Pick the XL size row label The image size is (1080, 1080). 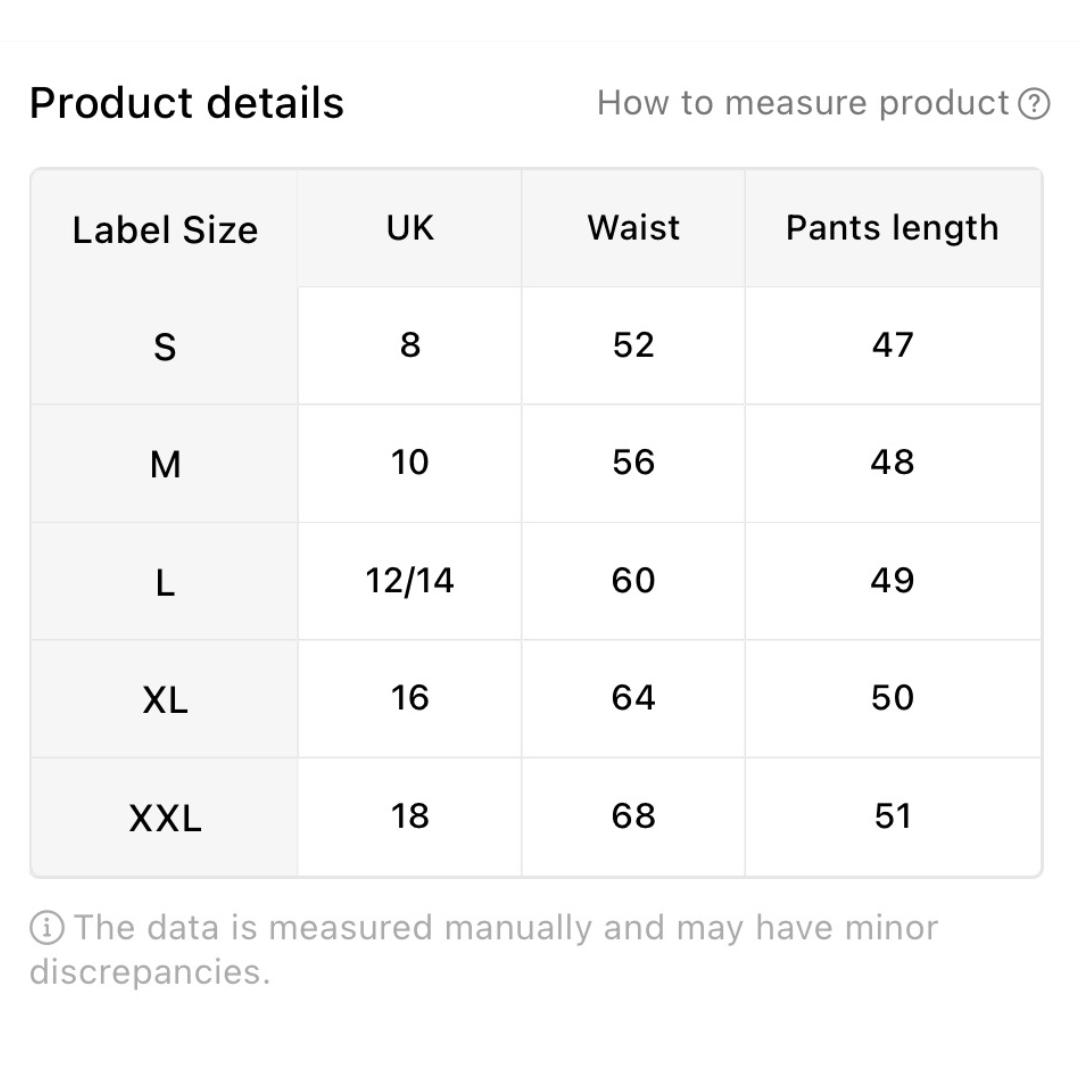165,699
